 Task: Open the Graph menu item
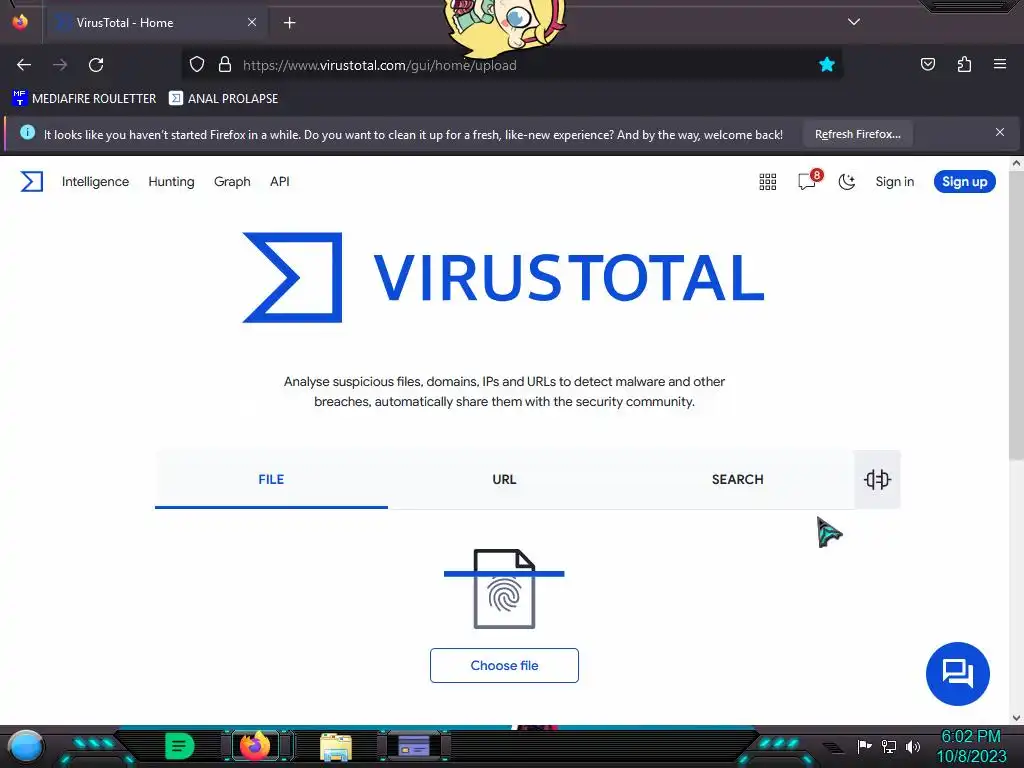pos(232,182)
